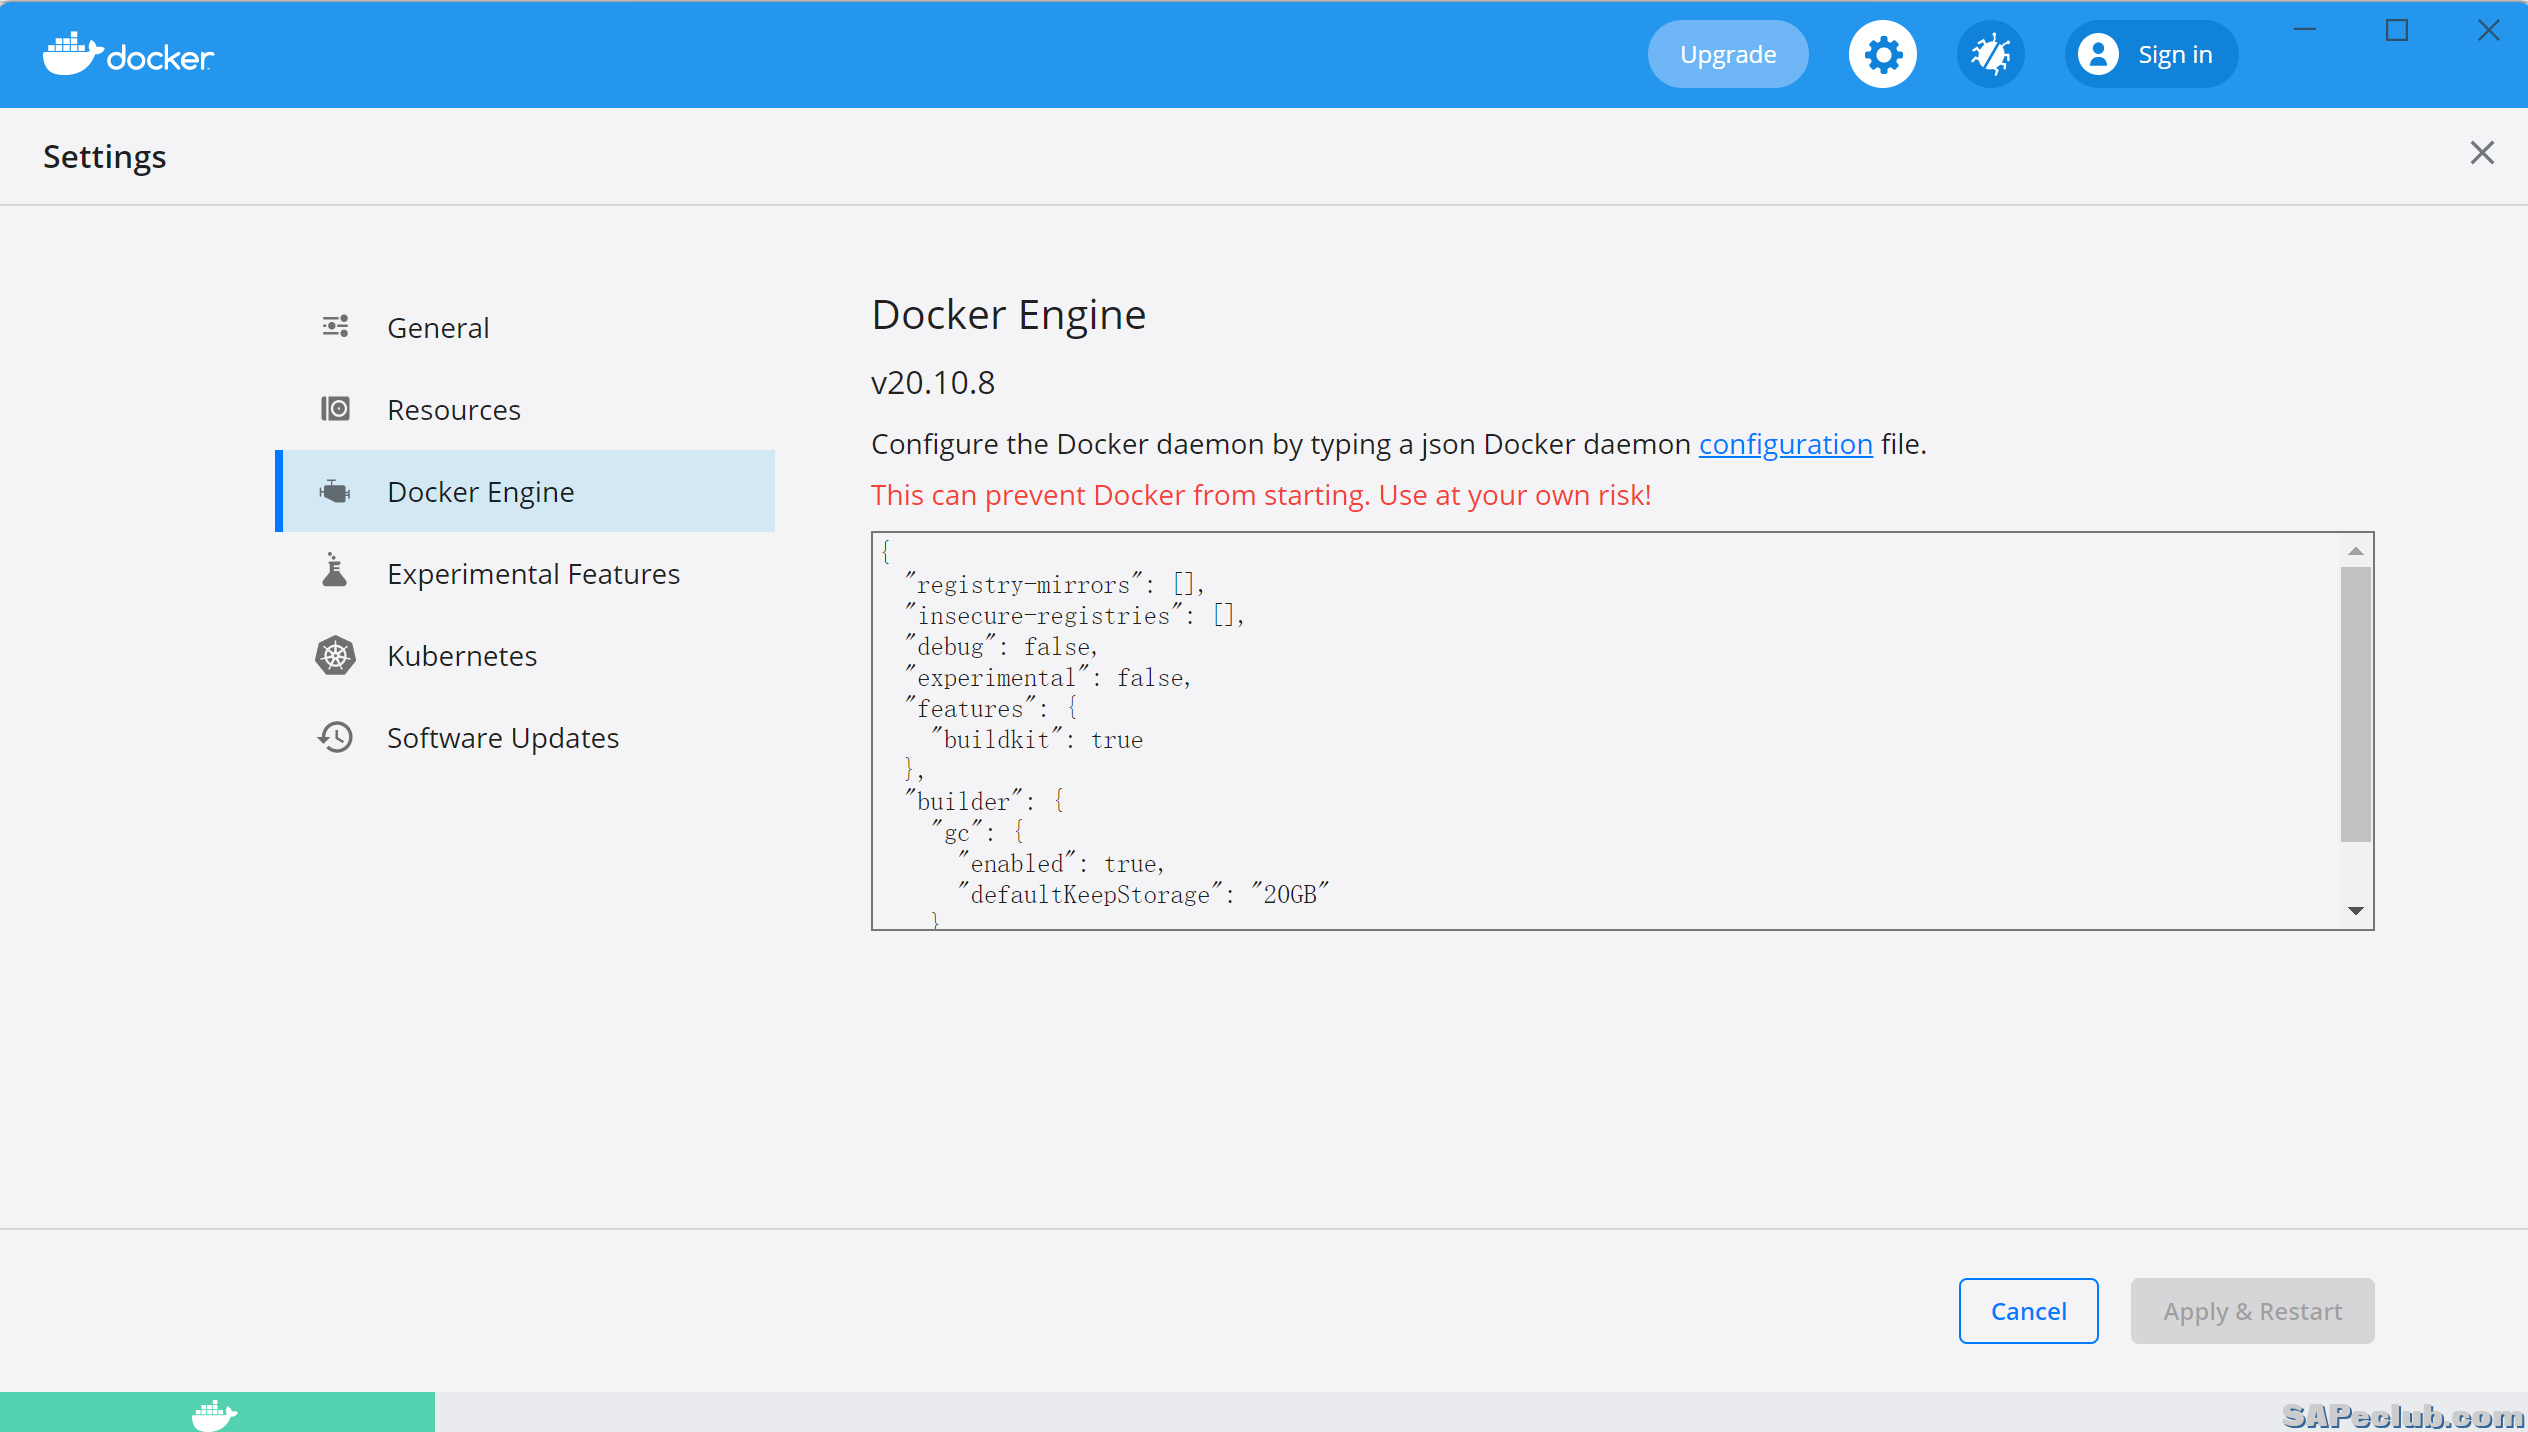Screen dimensions: 2528x1432
Task: Click the General sliders icon
Action: 335,327
